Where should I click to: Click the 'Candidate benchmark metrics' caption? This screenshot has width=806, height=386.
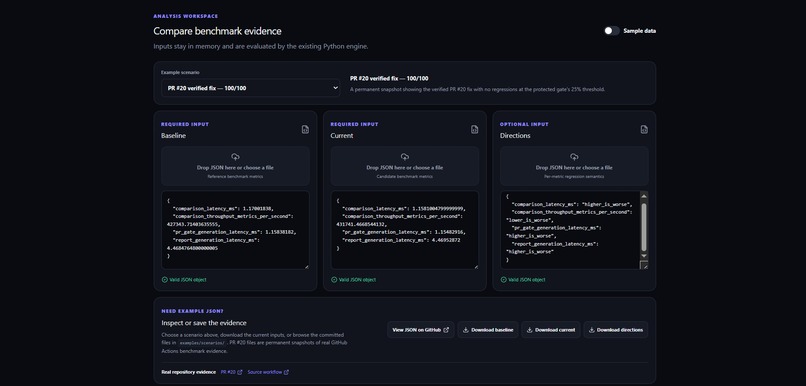[405, 176]
